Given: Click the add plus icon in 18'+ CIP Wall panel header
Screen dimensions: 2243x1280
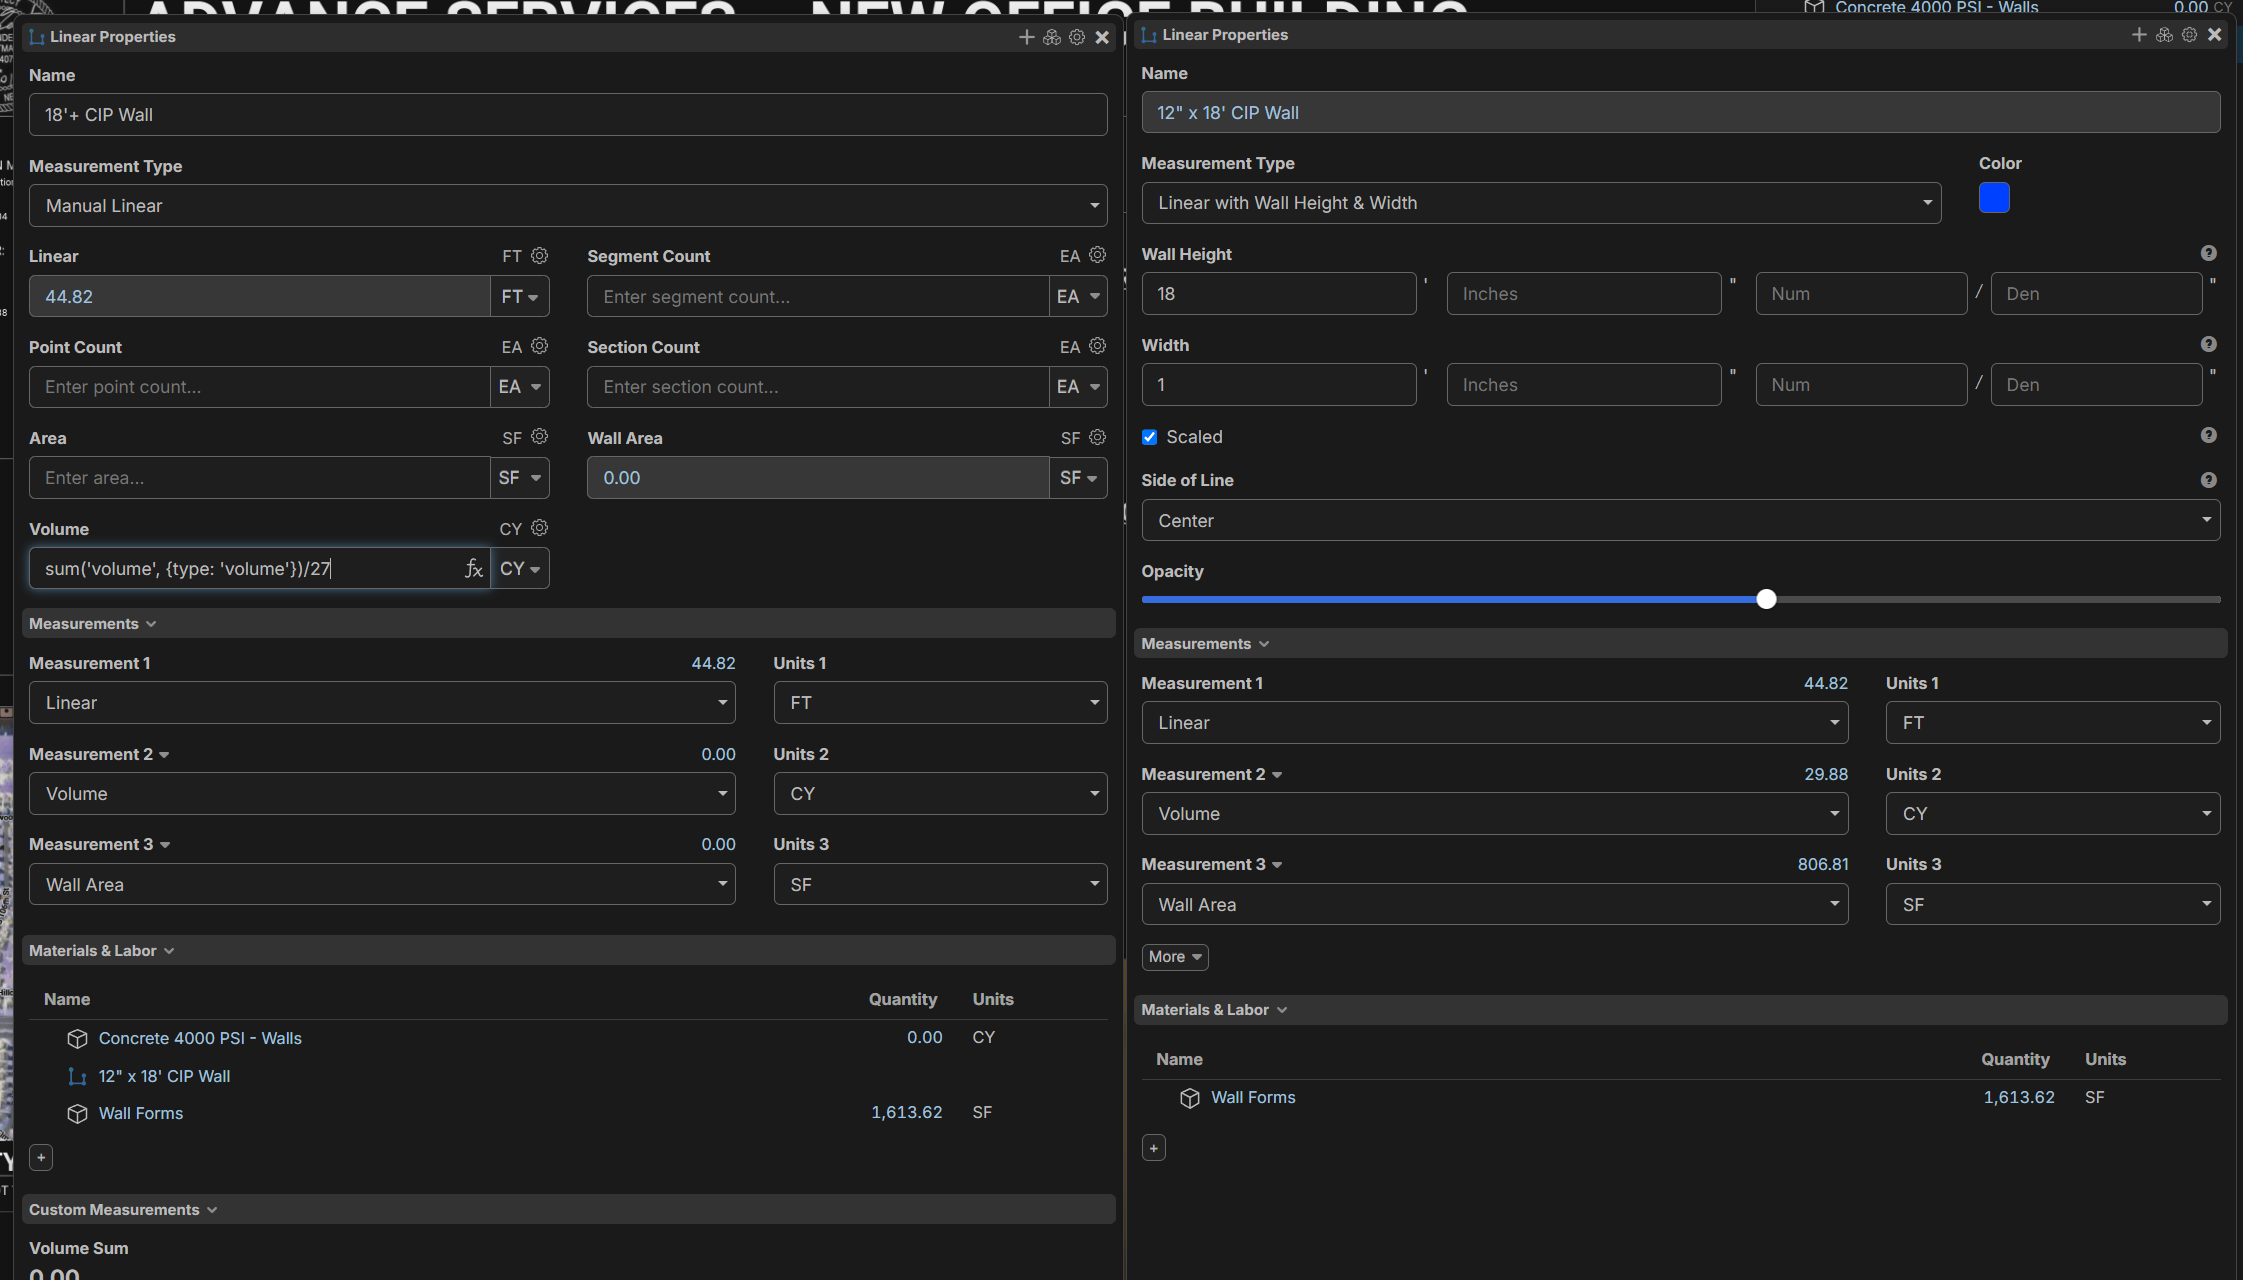Looking at the screenshot, I should [x=1026, y=37].
